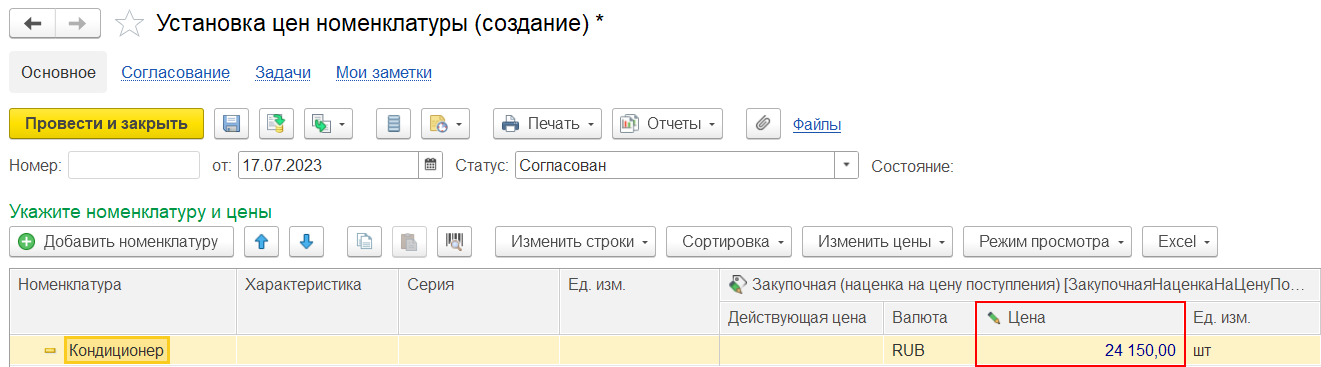
Task: Switch to the Мои заметки tab
Action: point(384,72)
